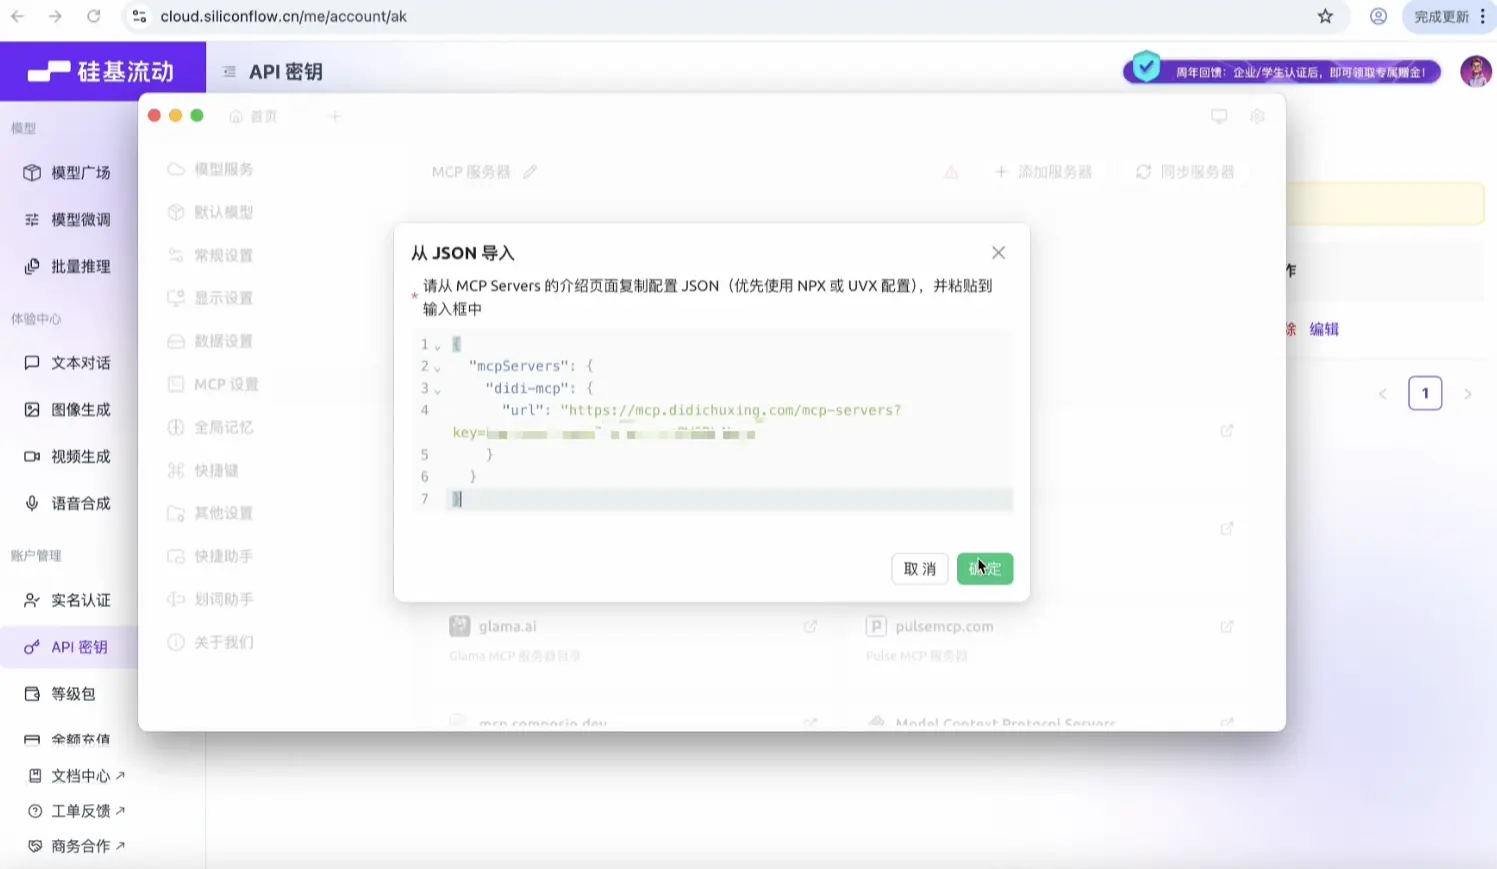Click the 视频生成 camera icon
Viewport: 1497px width, 869px height.
point(32,457)
